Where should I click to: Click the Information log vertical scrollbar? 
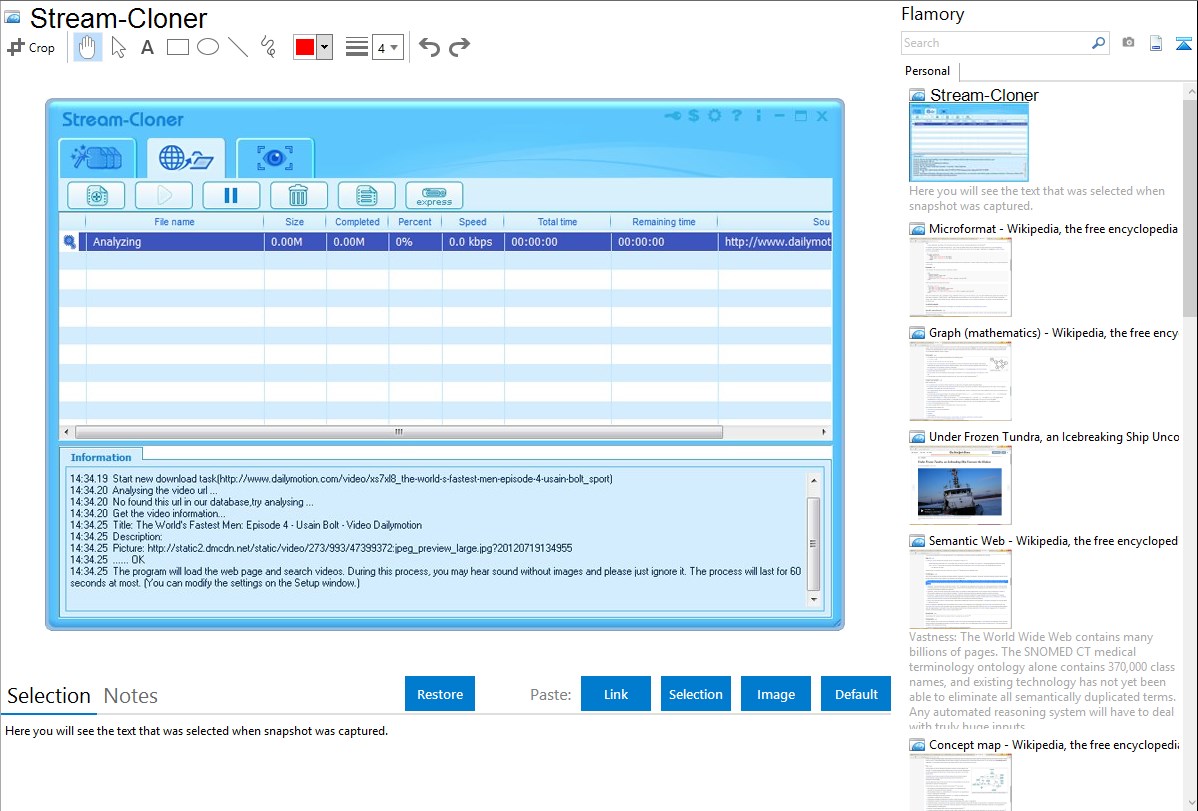[x=813, y=542]
